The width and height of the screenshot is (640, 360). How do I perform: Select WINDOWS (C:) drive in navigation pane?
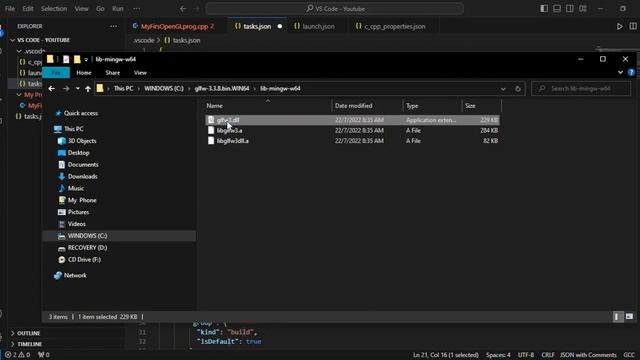[119, 236]
